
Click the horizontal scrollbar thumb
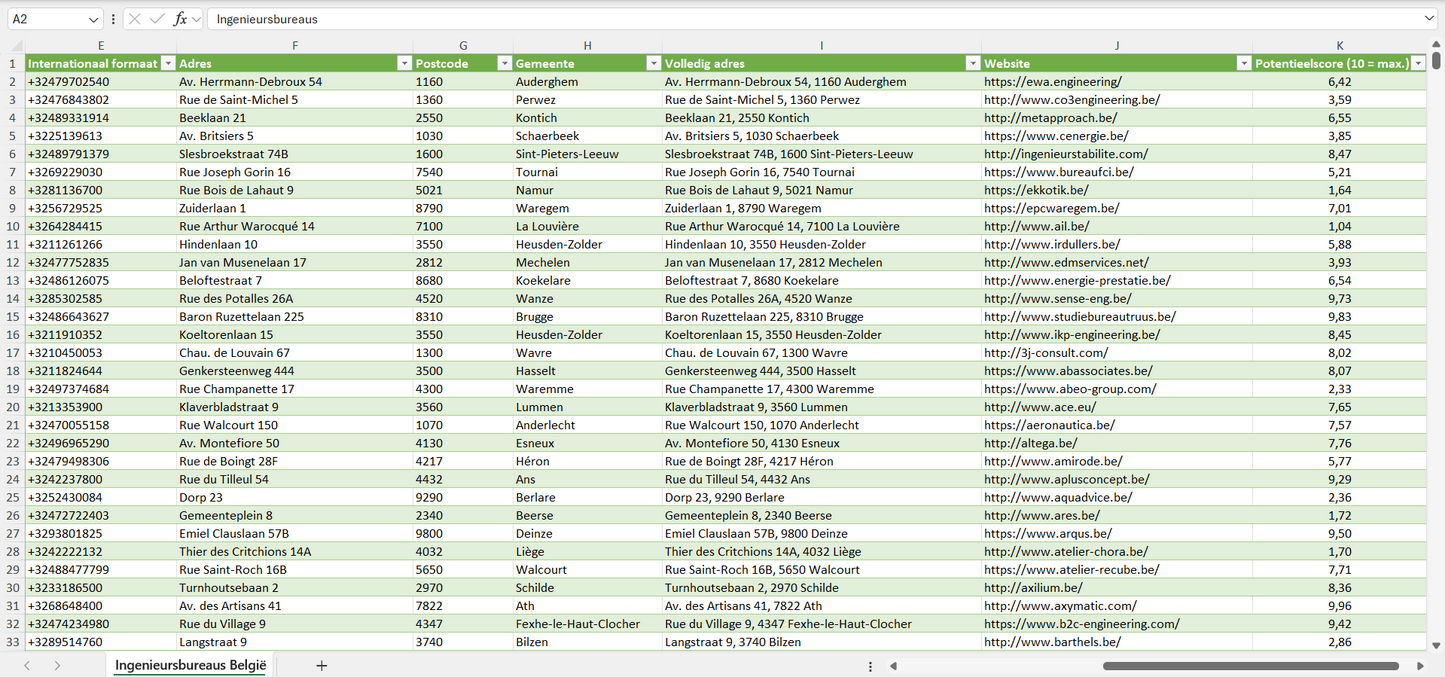pos(1250,666)
